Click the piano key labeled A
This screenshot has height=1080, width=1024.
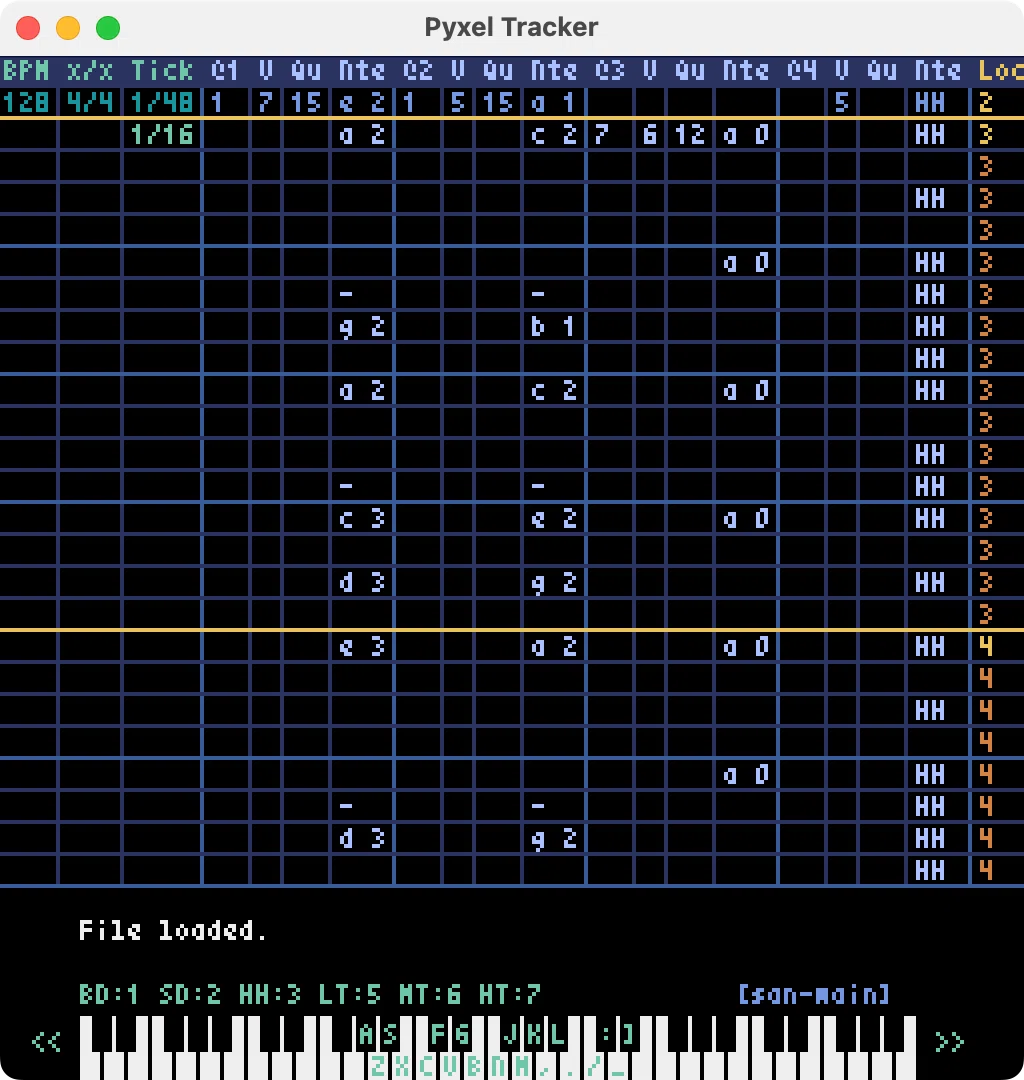pyautogui.click(x=366, y=1033)
